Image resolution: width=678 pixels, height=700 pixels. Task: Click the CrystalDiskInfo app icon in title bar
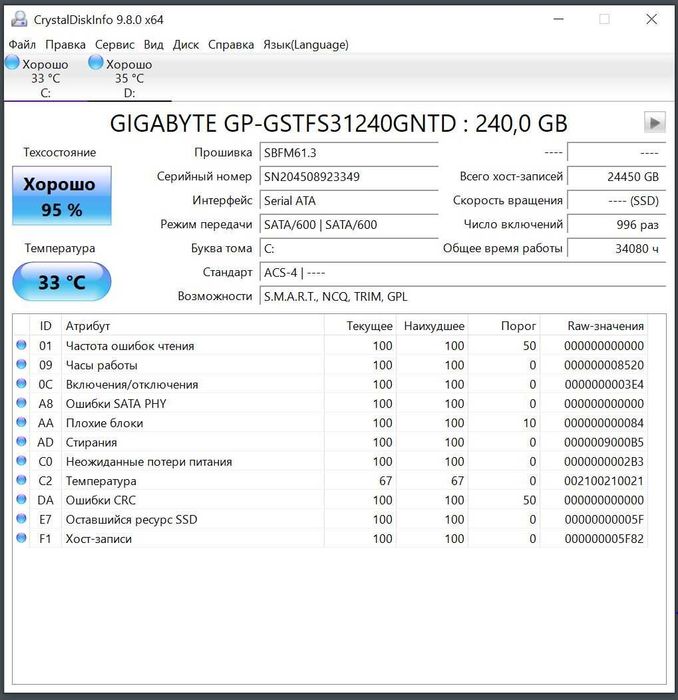point(19,19)
